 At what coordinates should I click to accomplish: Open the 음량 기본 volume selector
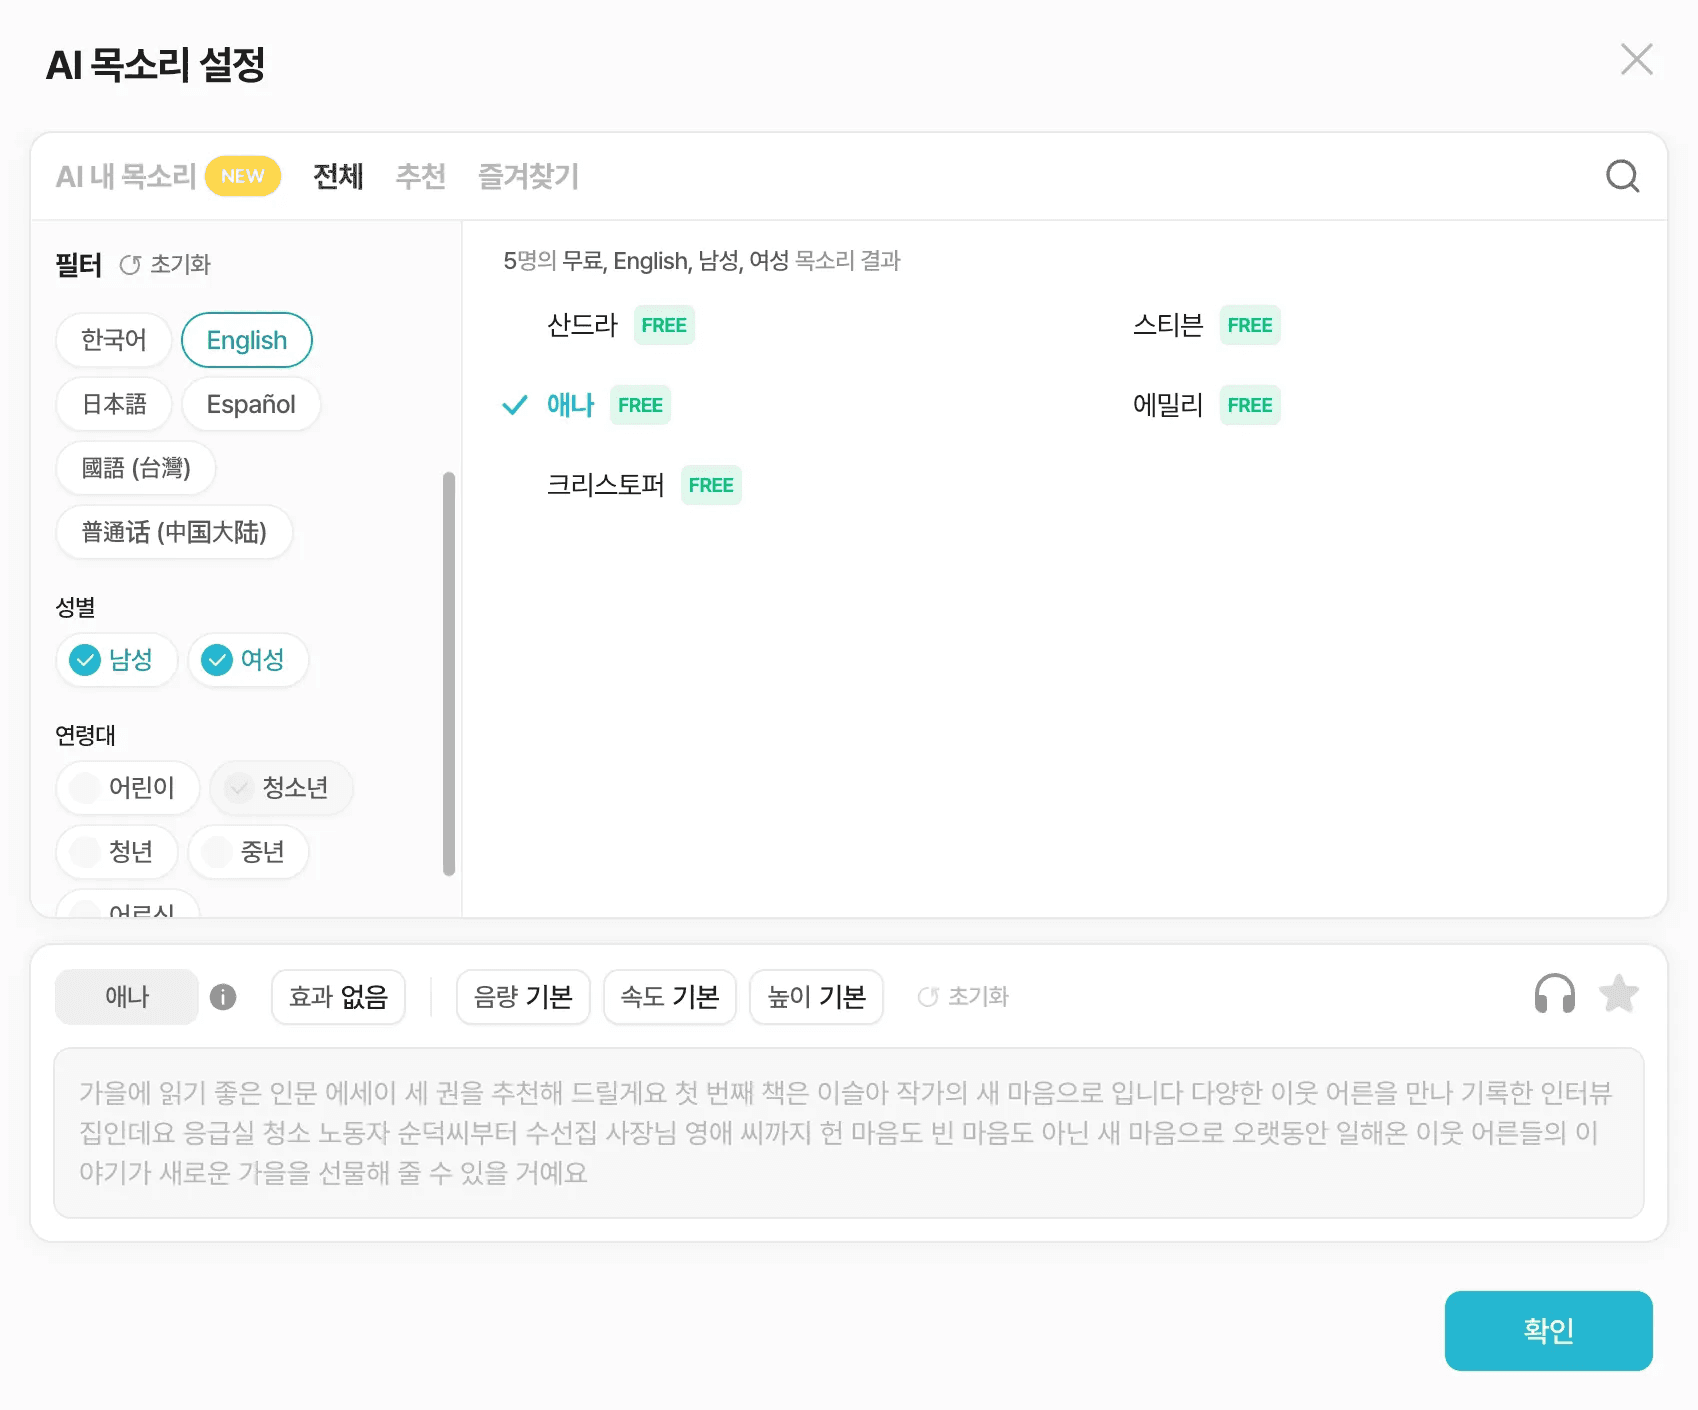click(522, 996)
